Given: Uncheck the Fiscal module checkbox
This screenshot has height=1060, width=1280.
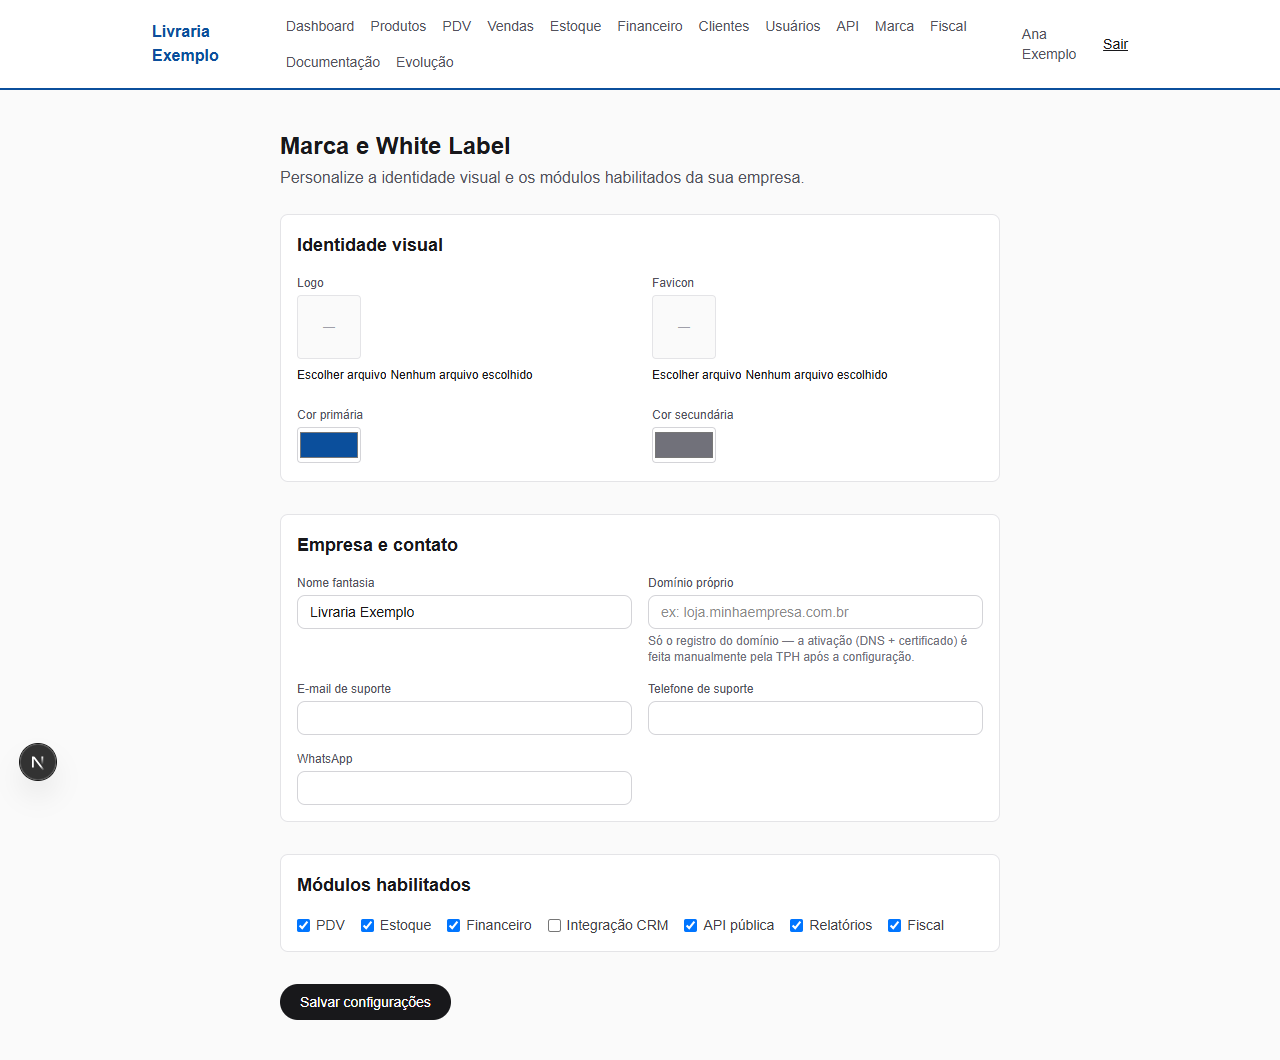Looking at the screenshot, I should [x=894, y=925].
